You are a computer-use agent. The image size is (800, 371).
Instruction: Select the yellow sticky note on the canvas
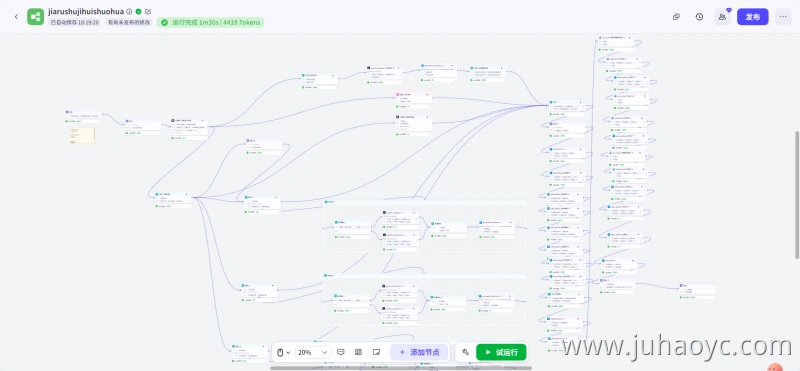coord(82,135)
